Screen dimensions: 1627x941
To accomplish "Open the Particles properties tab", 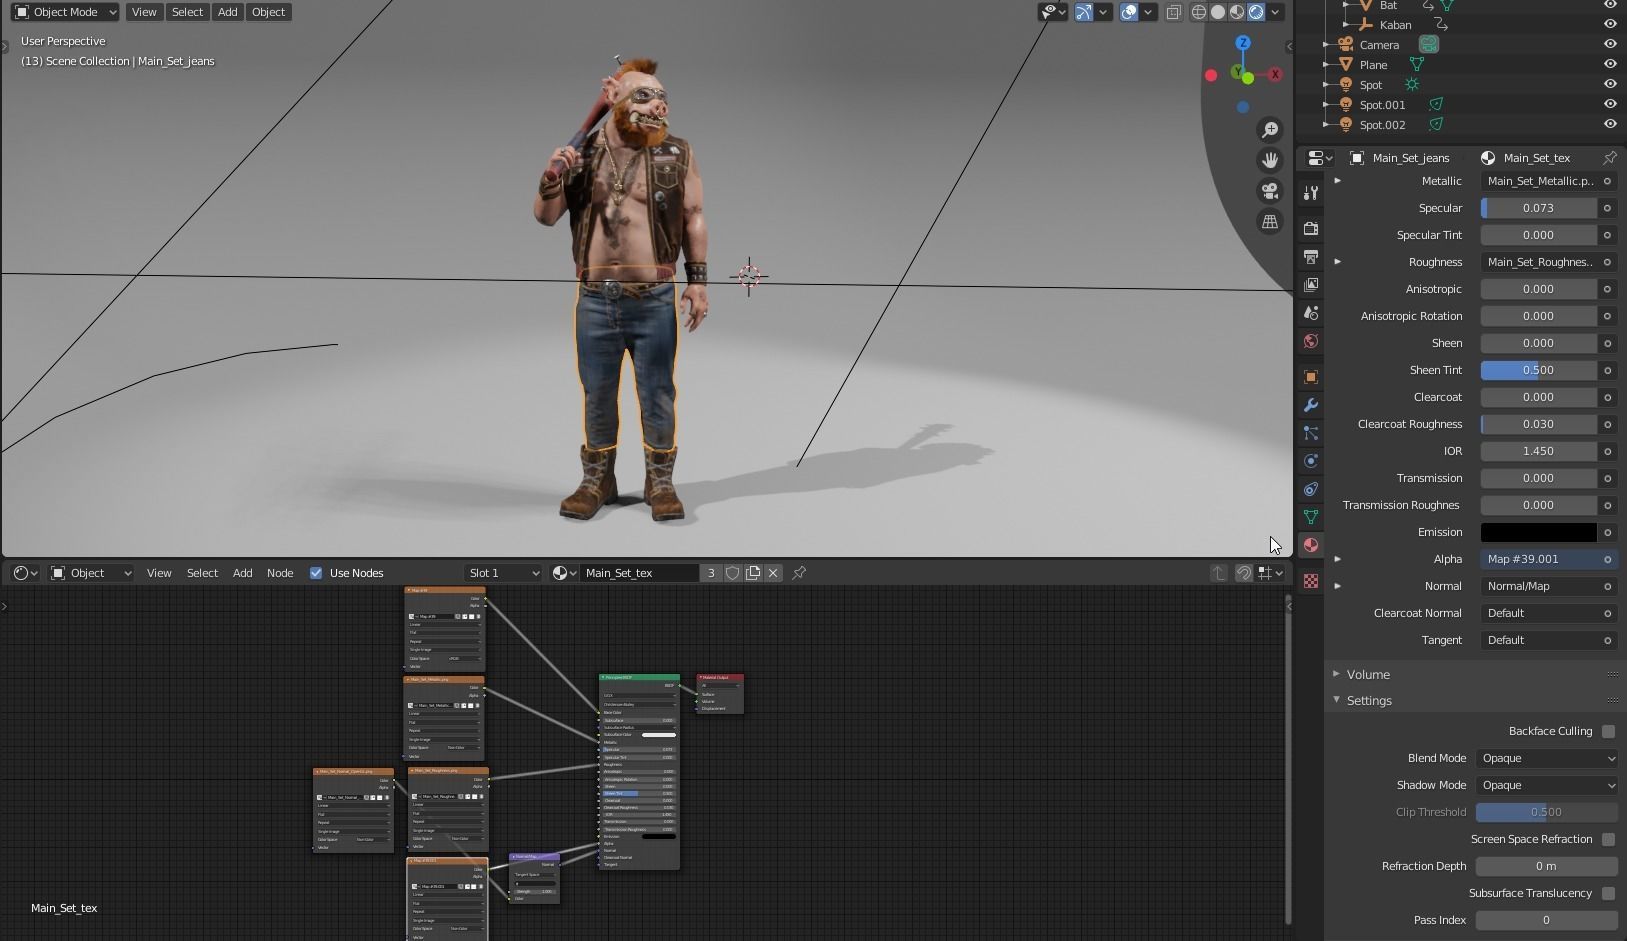I will pyautogui.click(x=1311, y=433).
